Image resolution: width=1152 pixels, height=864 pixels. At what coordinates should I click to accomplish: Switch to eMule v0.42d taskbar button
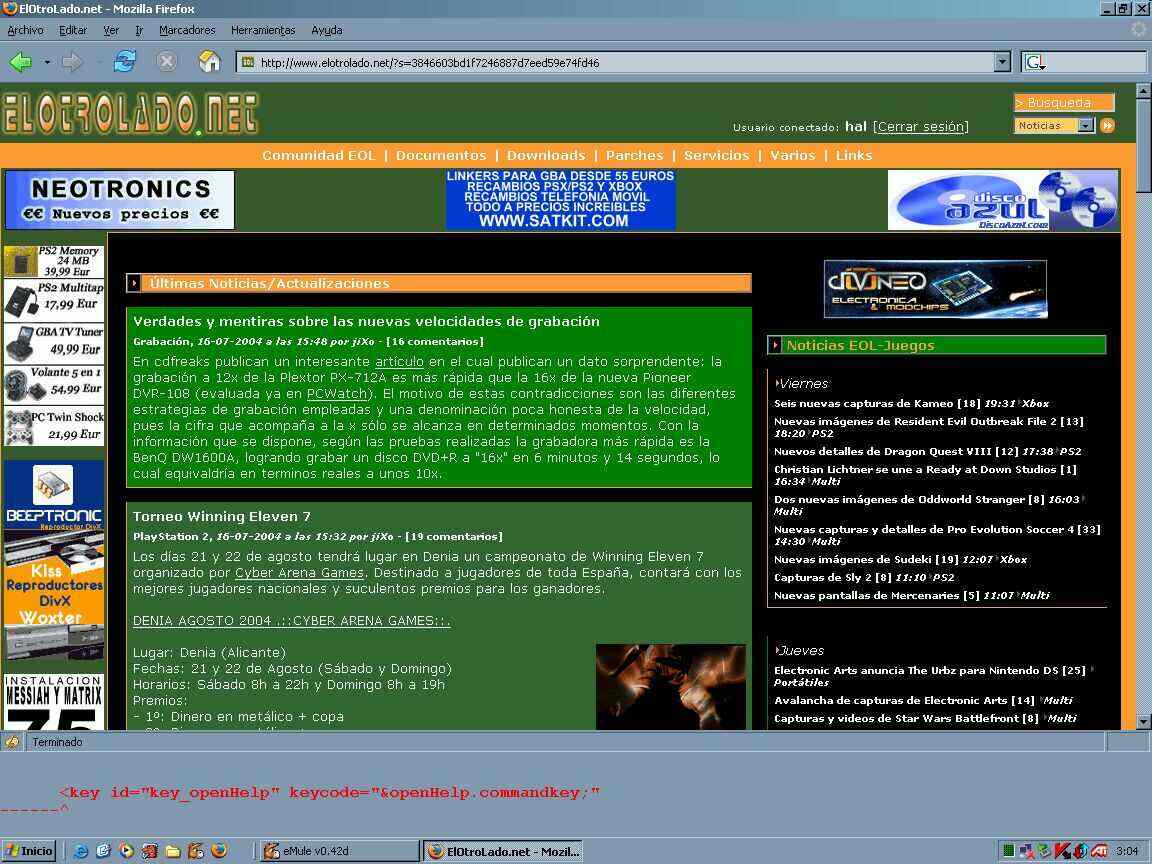click(339, 852)
